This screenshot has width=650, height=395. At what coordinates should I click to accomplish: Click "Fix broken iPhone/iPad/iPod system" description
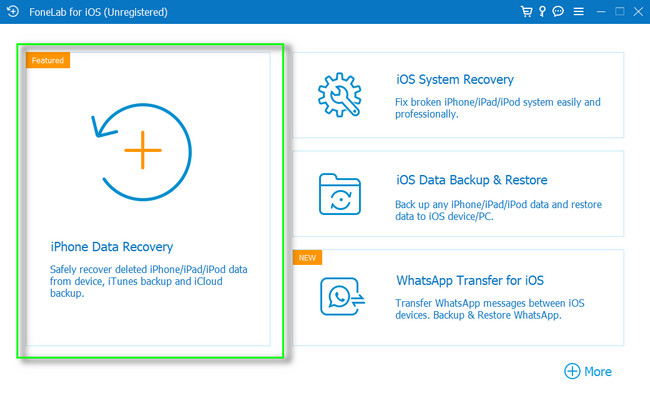click(497, 108)
